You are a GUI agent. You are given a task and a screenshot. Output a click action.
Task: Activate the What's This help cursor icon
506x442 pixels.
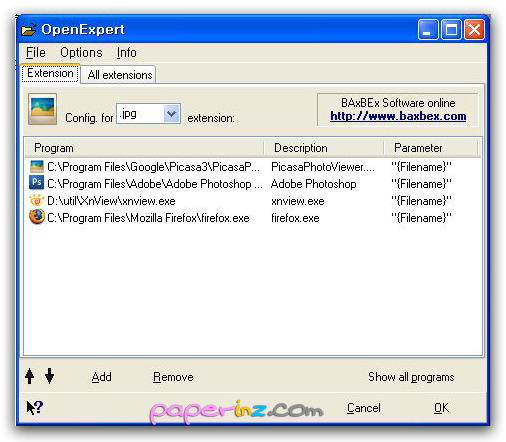(x=35, y=407)
